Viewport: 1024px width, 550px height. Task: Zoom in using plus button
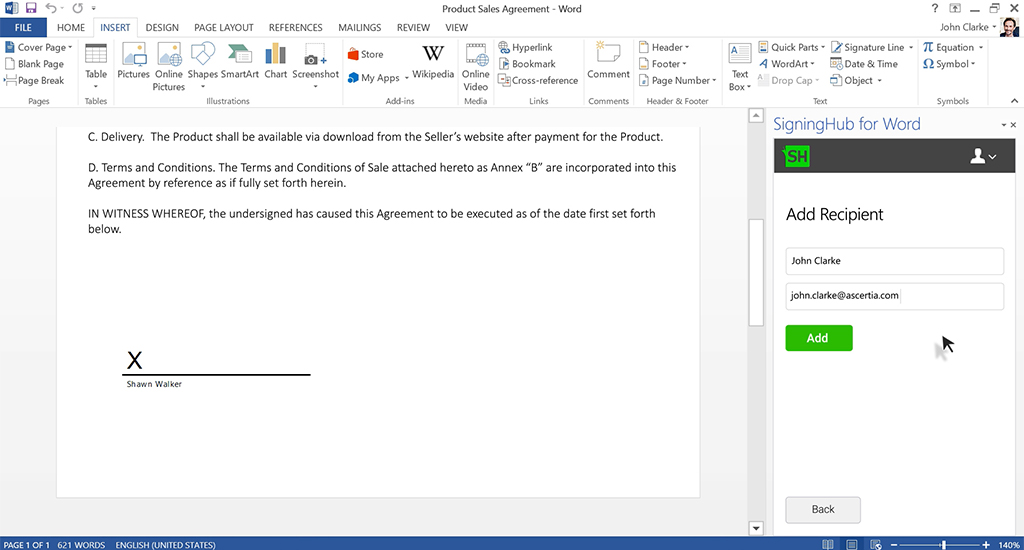pyautogui.click(x=986, y=544)
